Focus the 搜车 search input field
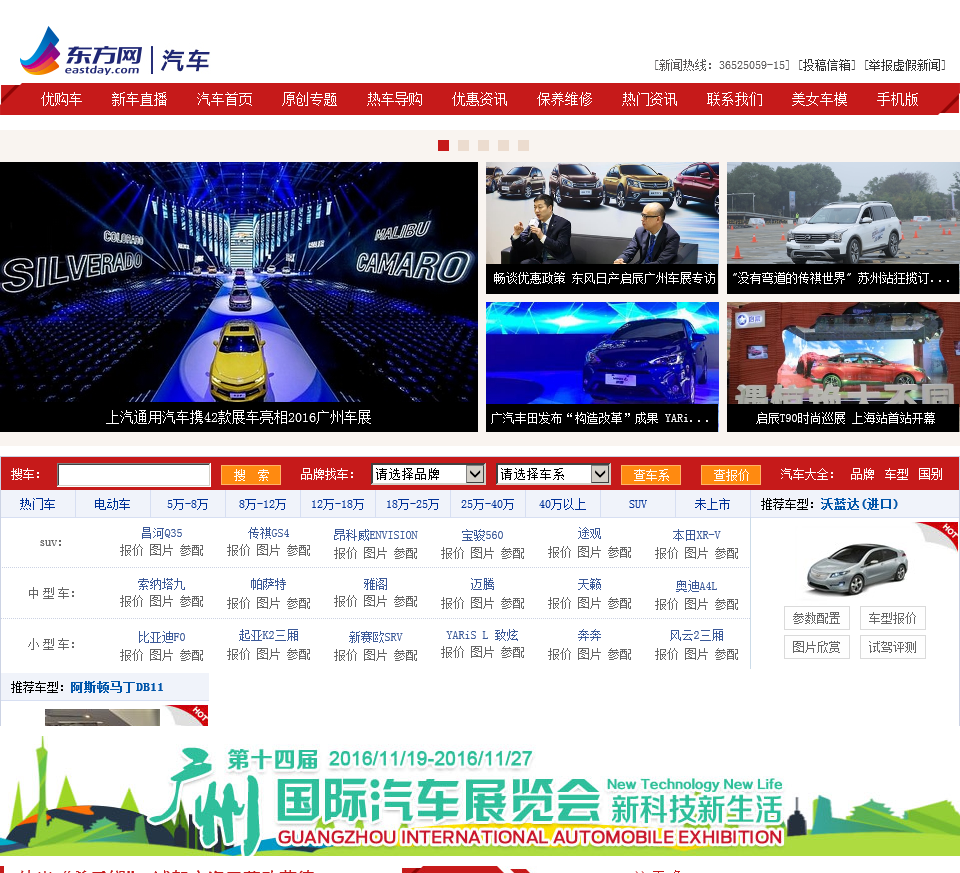The width and height of the screenshot is (960, 873). pyautogui.click(x=134, y=474)
